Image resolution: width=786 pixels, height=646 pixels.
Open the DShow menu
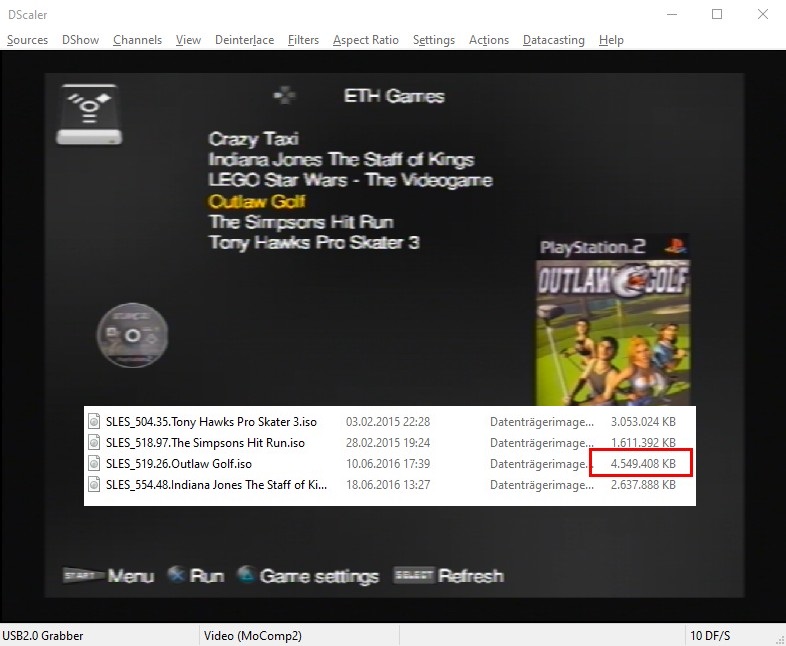click(x=80, y=40)
